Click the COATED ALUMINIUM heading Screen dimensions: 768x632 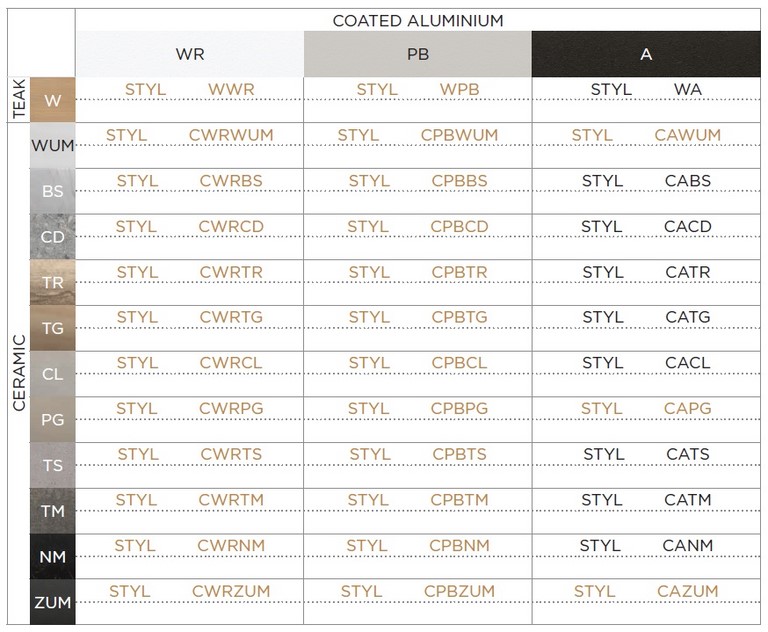click(x=418, y=21)
